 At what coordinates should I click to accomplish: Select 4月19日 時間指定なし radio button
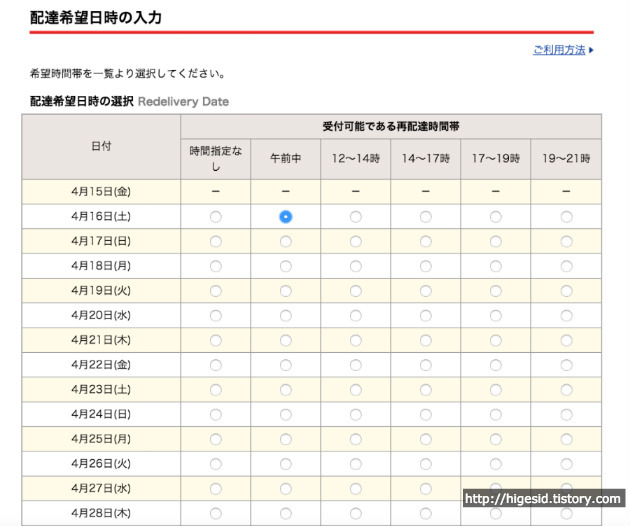click(216, 291)
